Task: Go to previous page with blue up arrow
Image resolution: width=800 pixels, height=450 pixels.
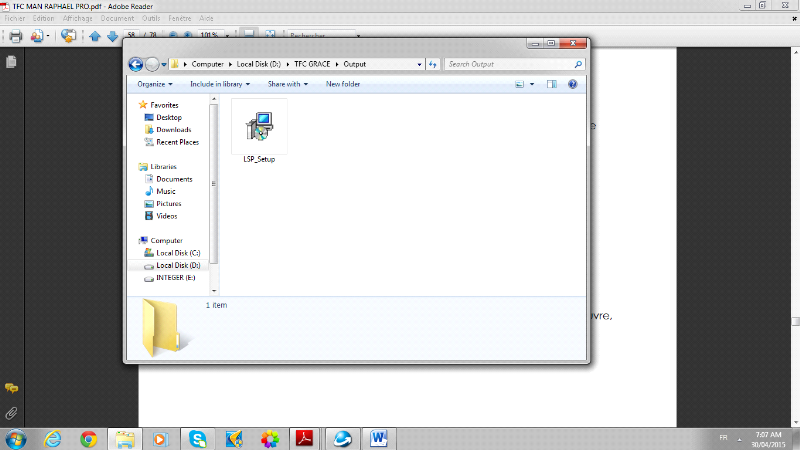Action: [95, 36]
